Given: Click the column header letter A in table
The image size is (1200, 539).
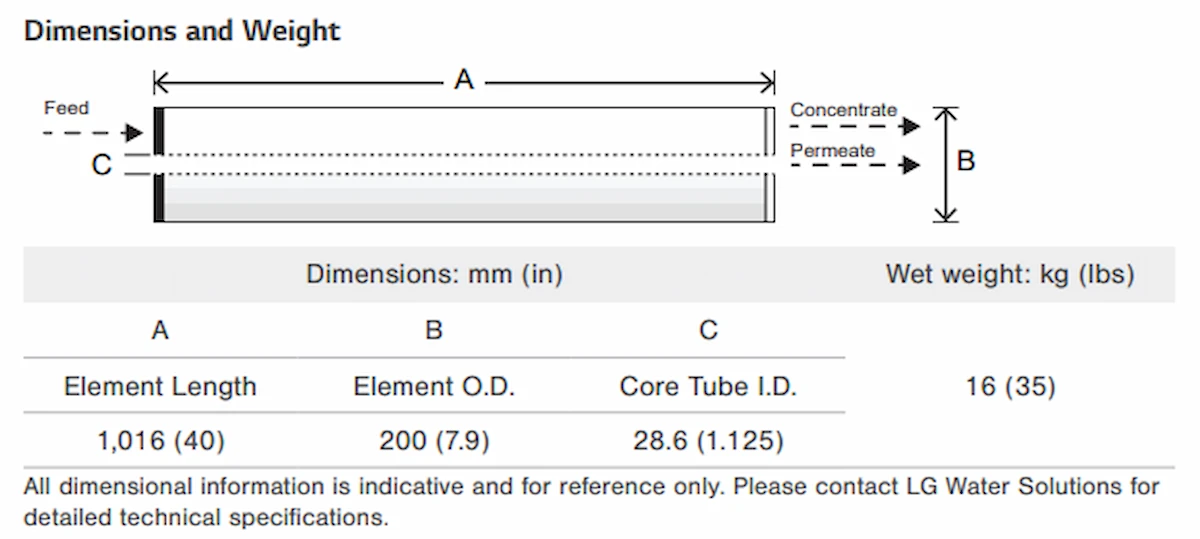Looking at the screenshot, I should 160,330.
